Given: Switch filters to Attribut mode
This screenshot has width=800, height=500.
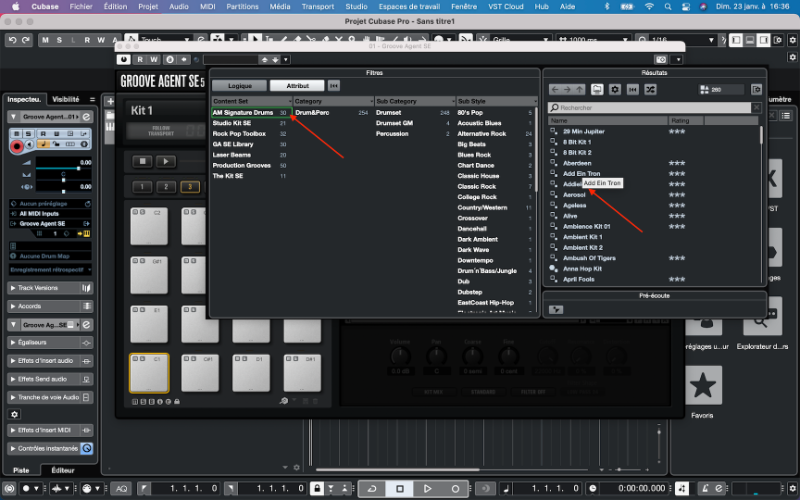Looking at the screenshot, I should (x=297, y=86).
